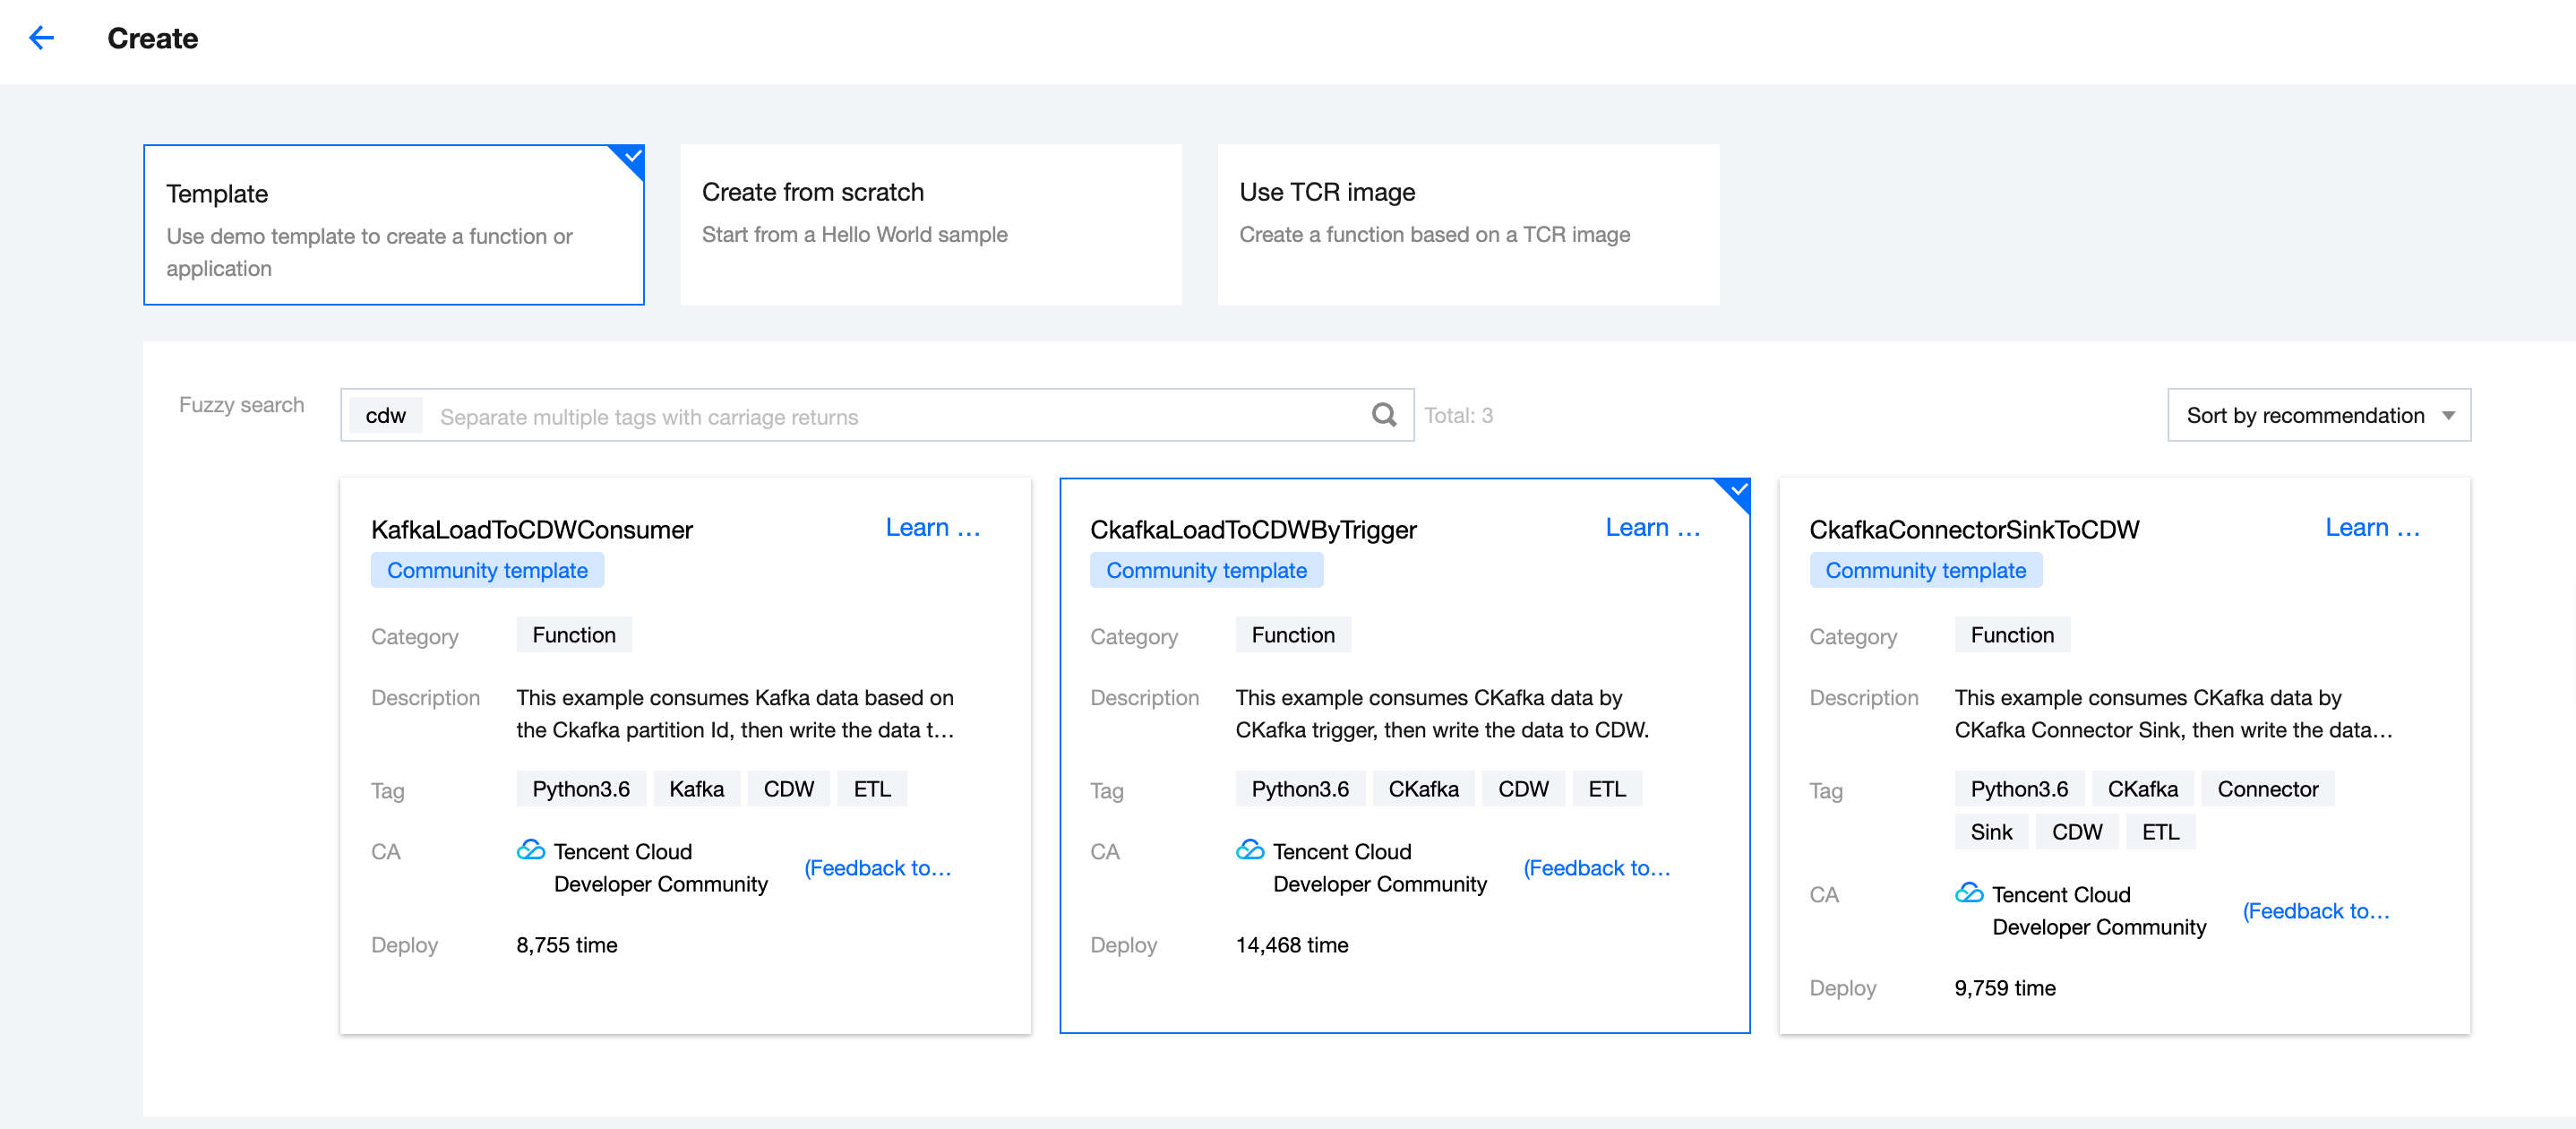
Task: Select Create from scratch option
Action: point(930,225)
